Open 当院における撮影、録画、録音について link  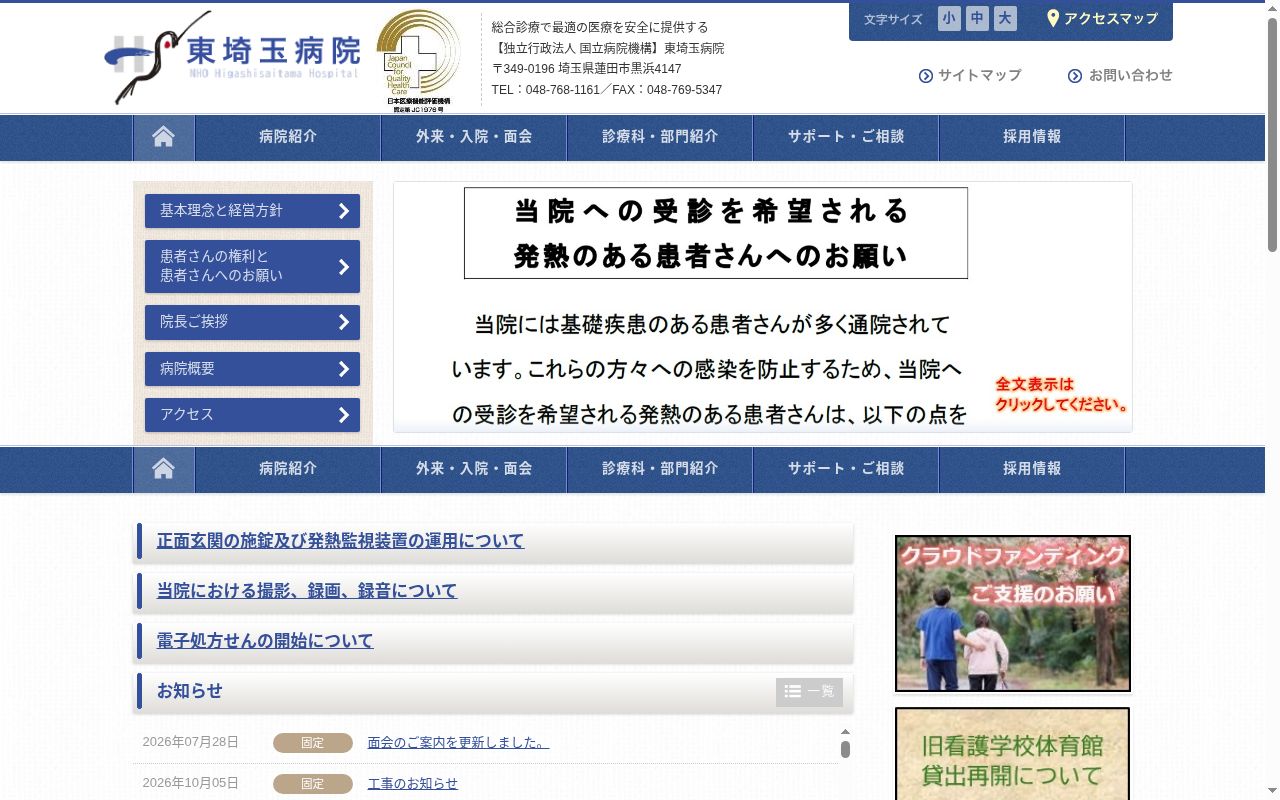(307, 591)
